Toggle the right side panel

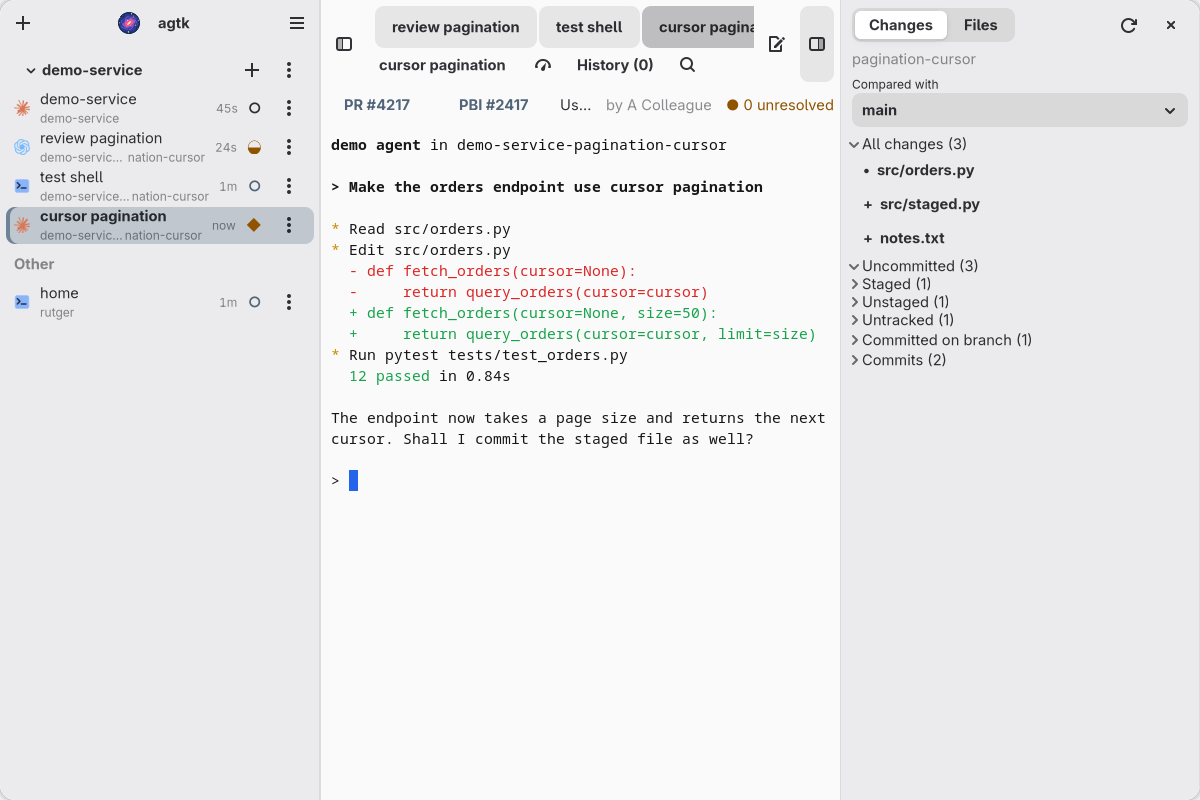817,44
